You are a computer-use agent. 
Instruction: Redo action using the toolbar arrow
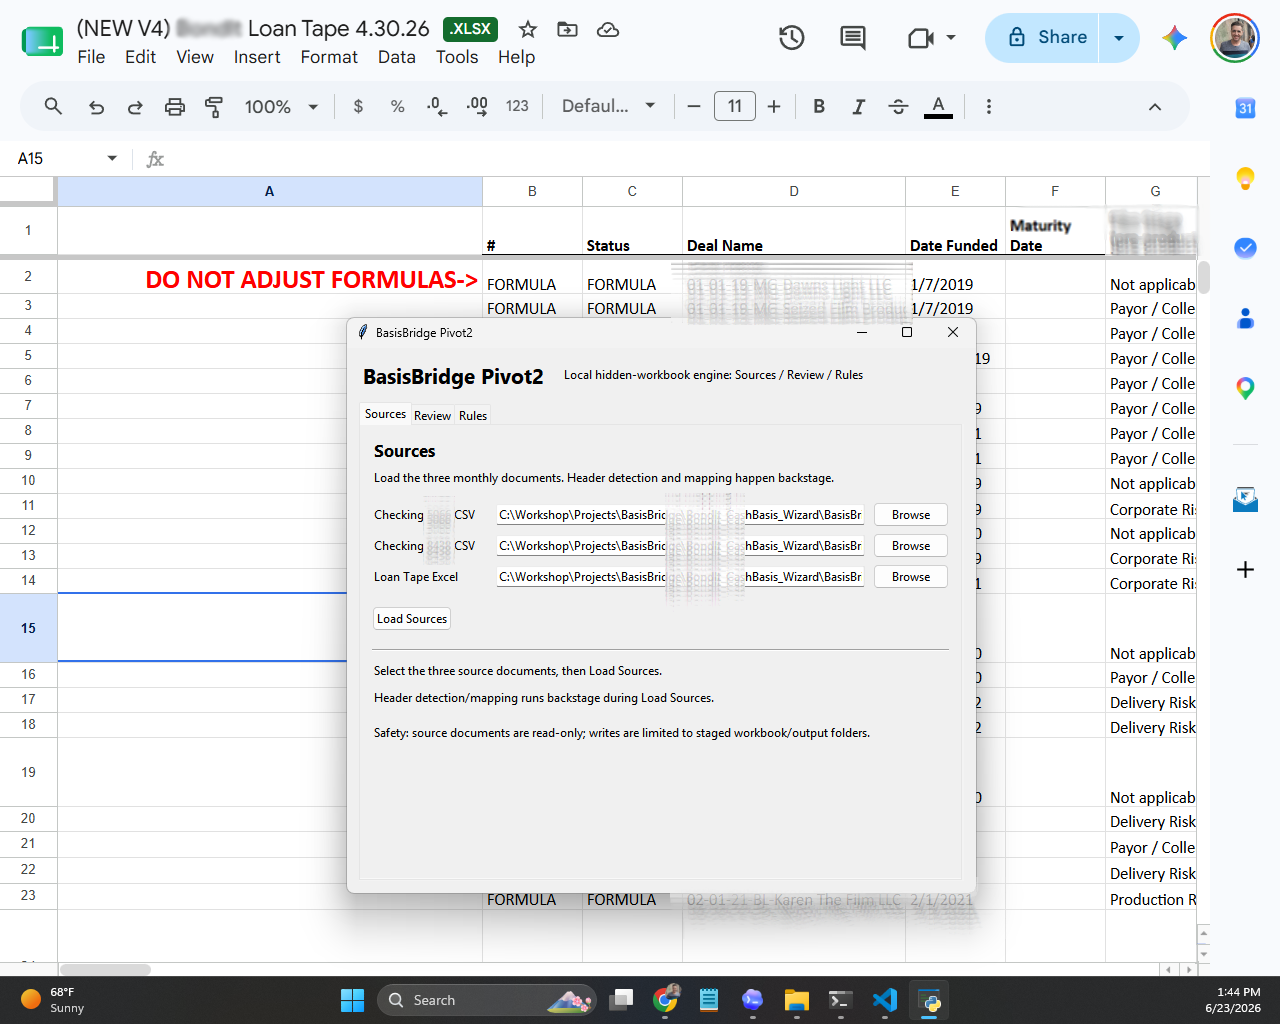135,107
